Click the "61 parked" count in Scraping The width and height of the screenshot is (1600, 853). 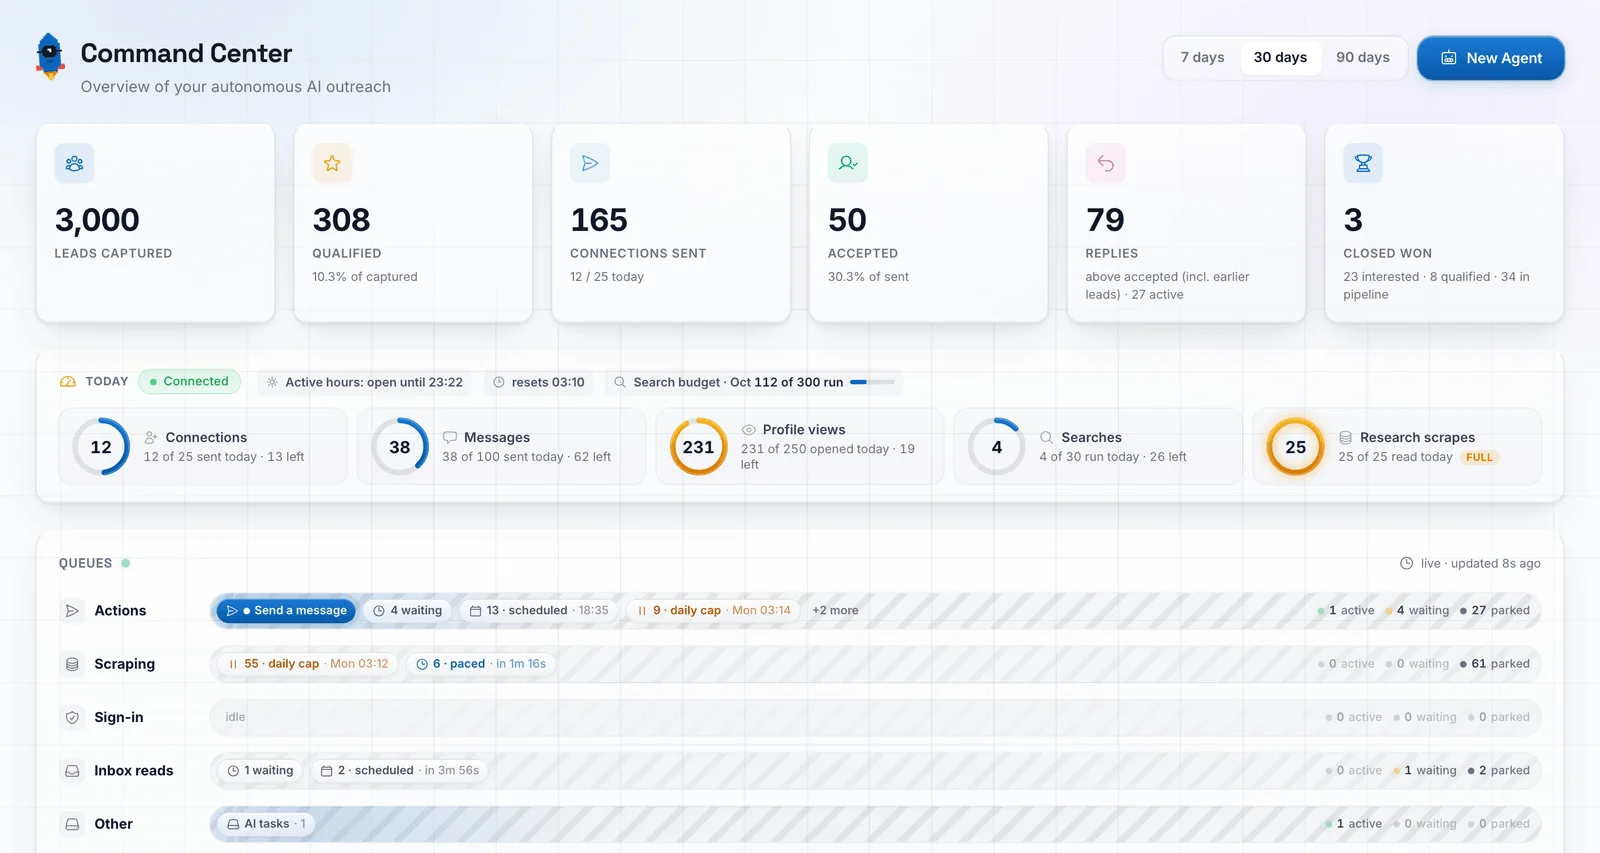(1495, 664)
